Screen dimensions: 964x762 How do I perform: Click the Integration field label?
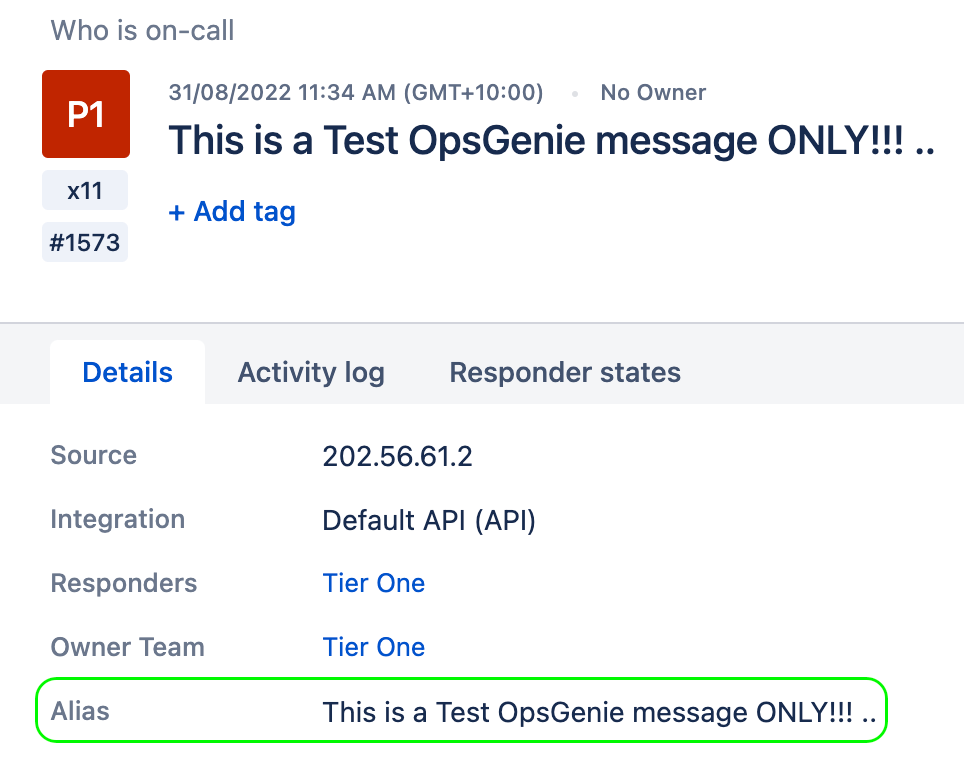point(117,519)
